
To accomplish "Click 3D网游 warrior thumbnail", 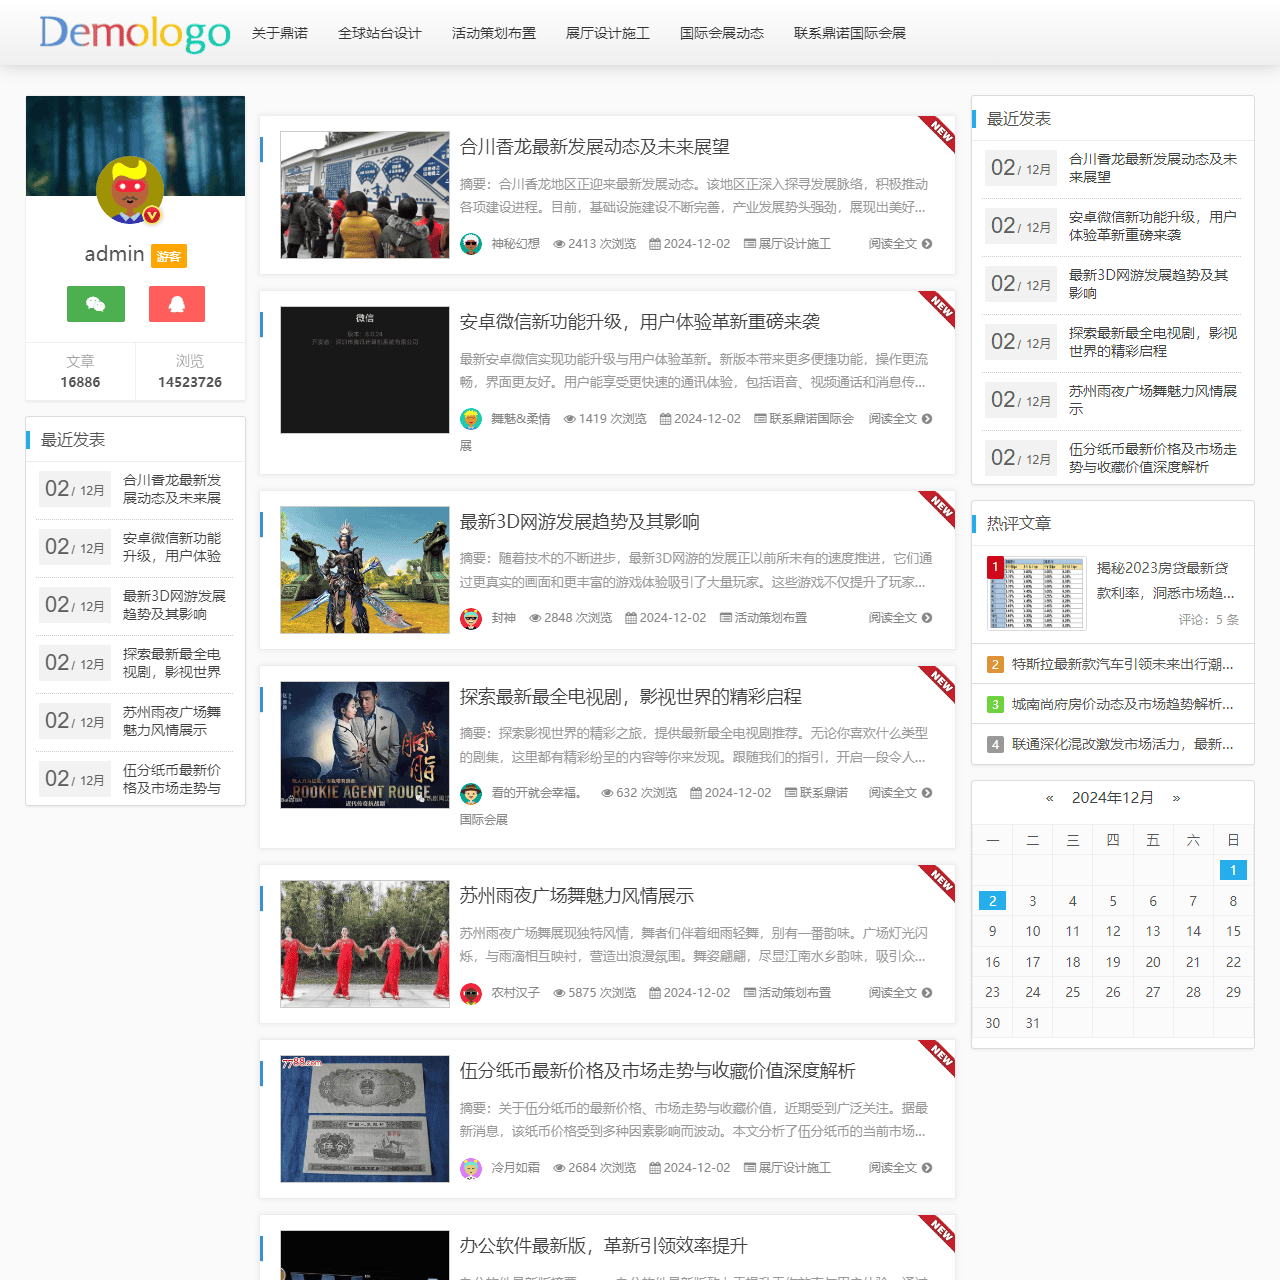I will click(365, 570).
